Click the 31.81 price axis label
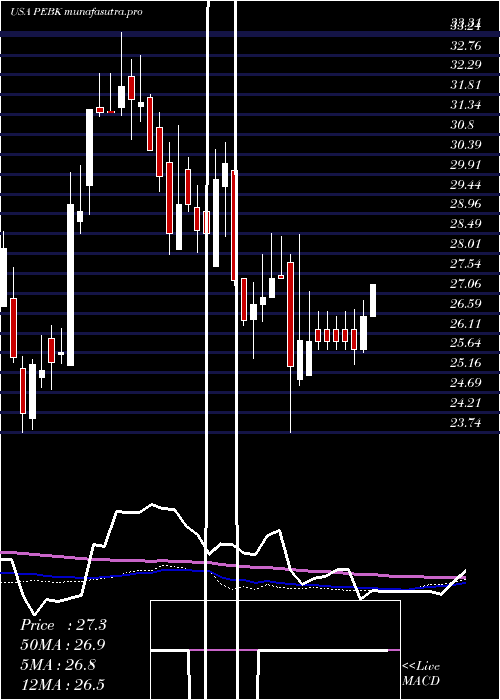The width and height of the screenshot is (500, 700). 466,85
